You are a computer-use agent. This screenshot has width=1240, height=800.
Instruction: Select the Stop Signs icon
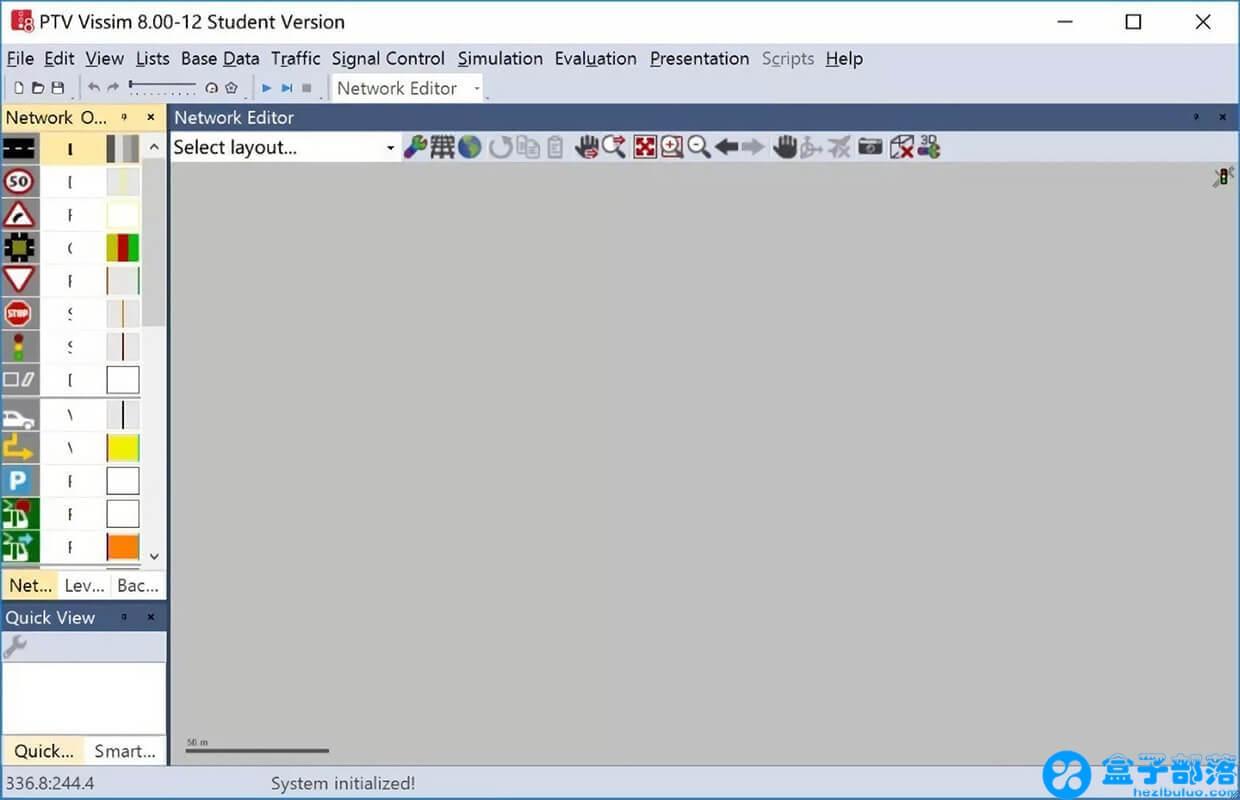(20, 313)
